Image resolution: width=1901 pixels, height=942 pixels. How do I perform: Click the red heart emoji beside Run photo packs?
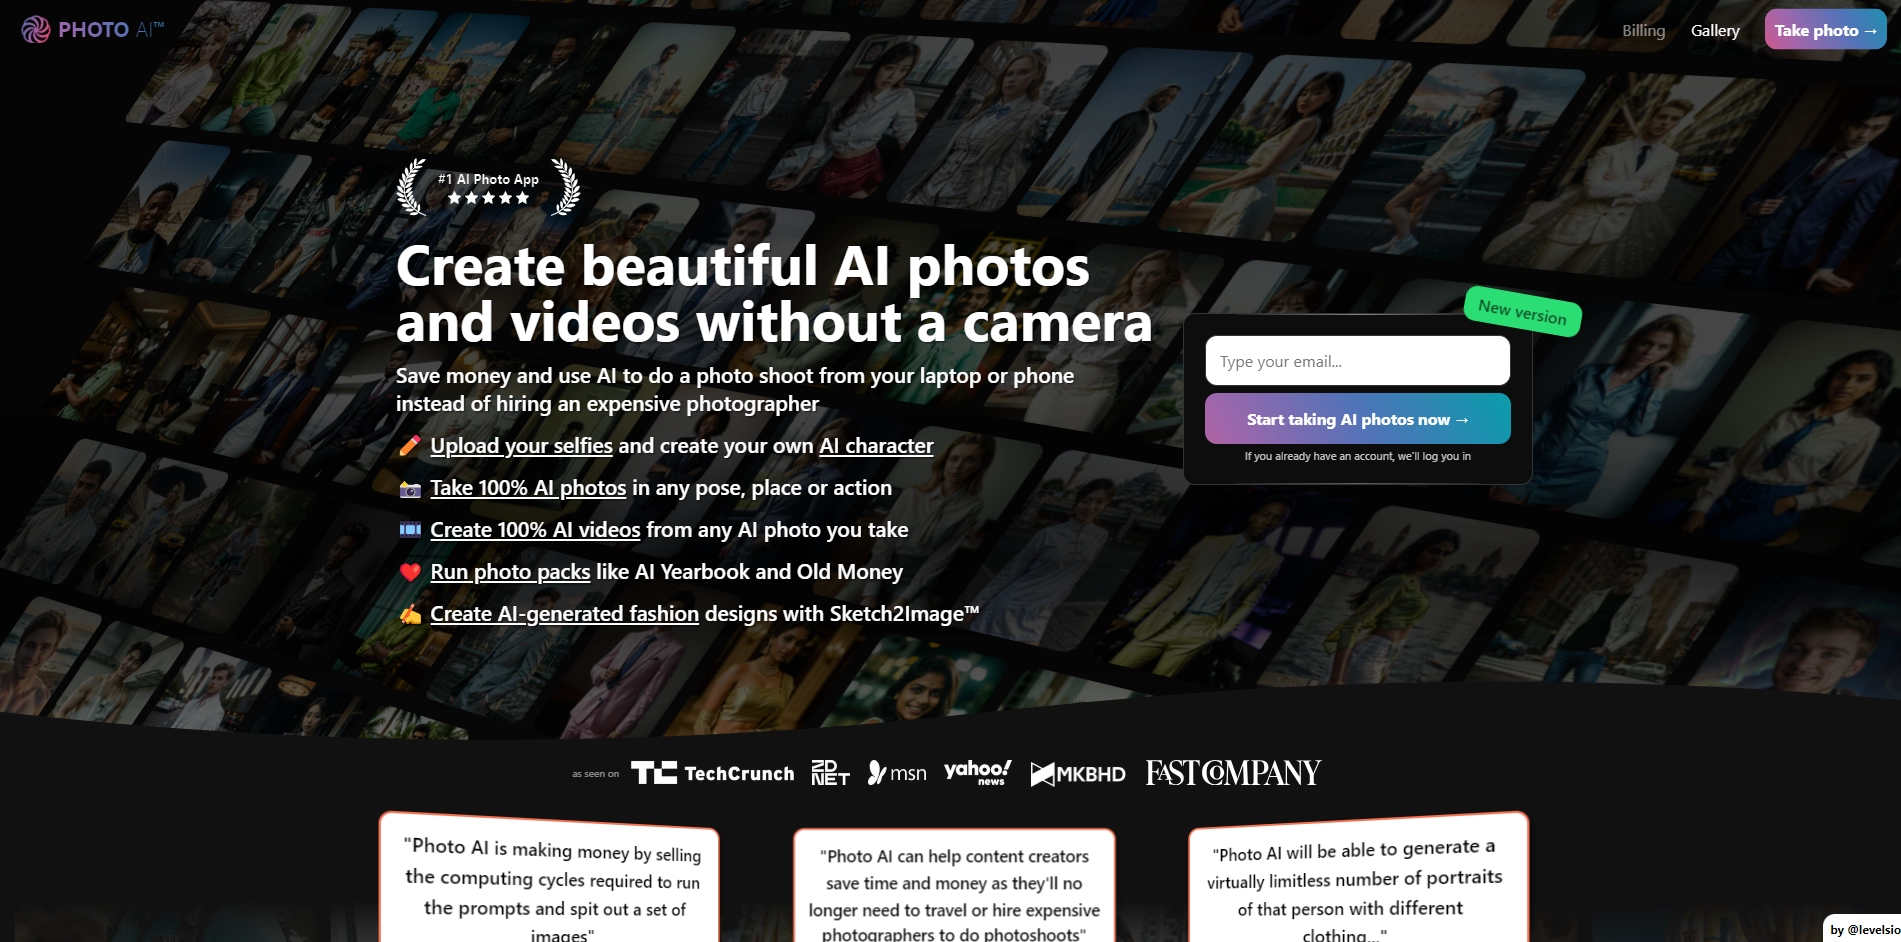click(x=410, y=572)
